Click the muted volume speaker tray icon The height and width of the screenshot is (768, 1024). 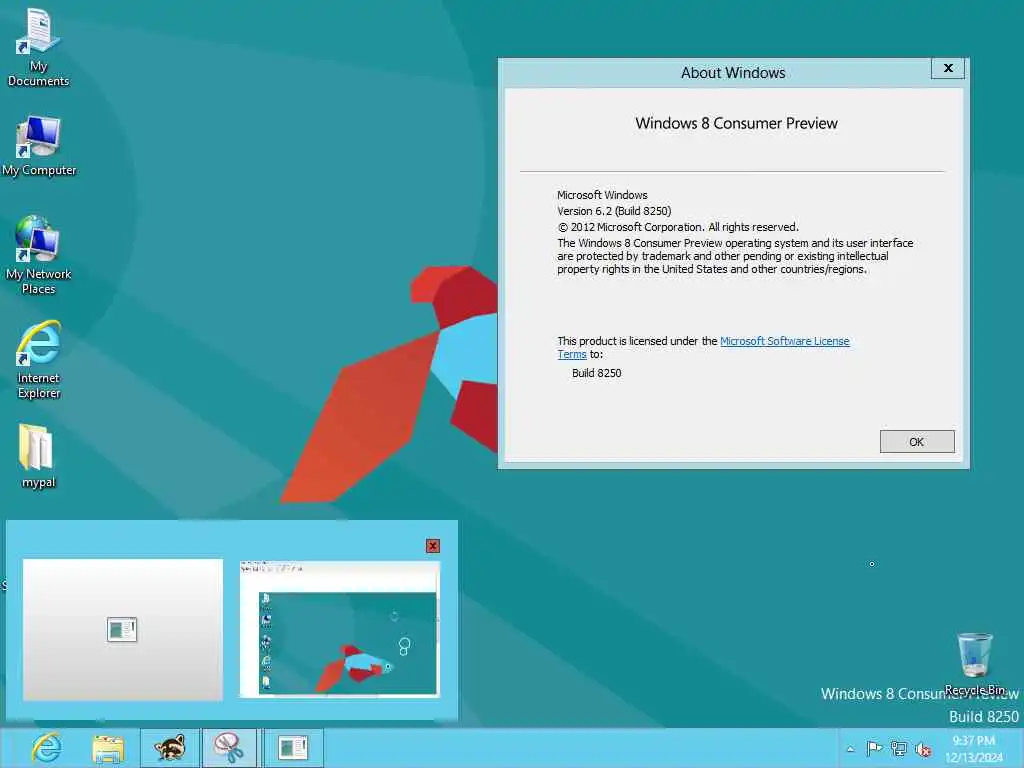923,750
